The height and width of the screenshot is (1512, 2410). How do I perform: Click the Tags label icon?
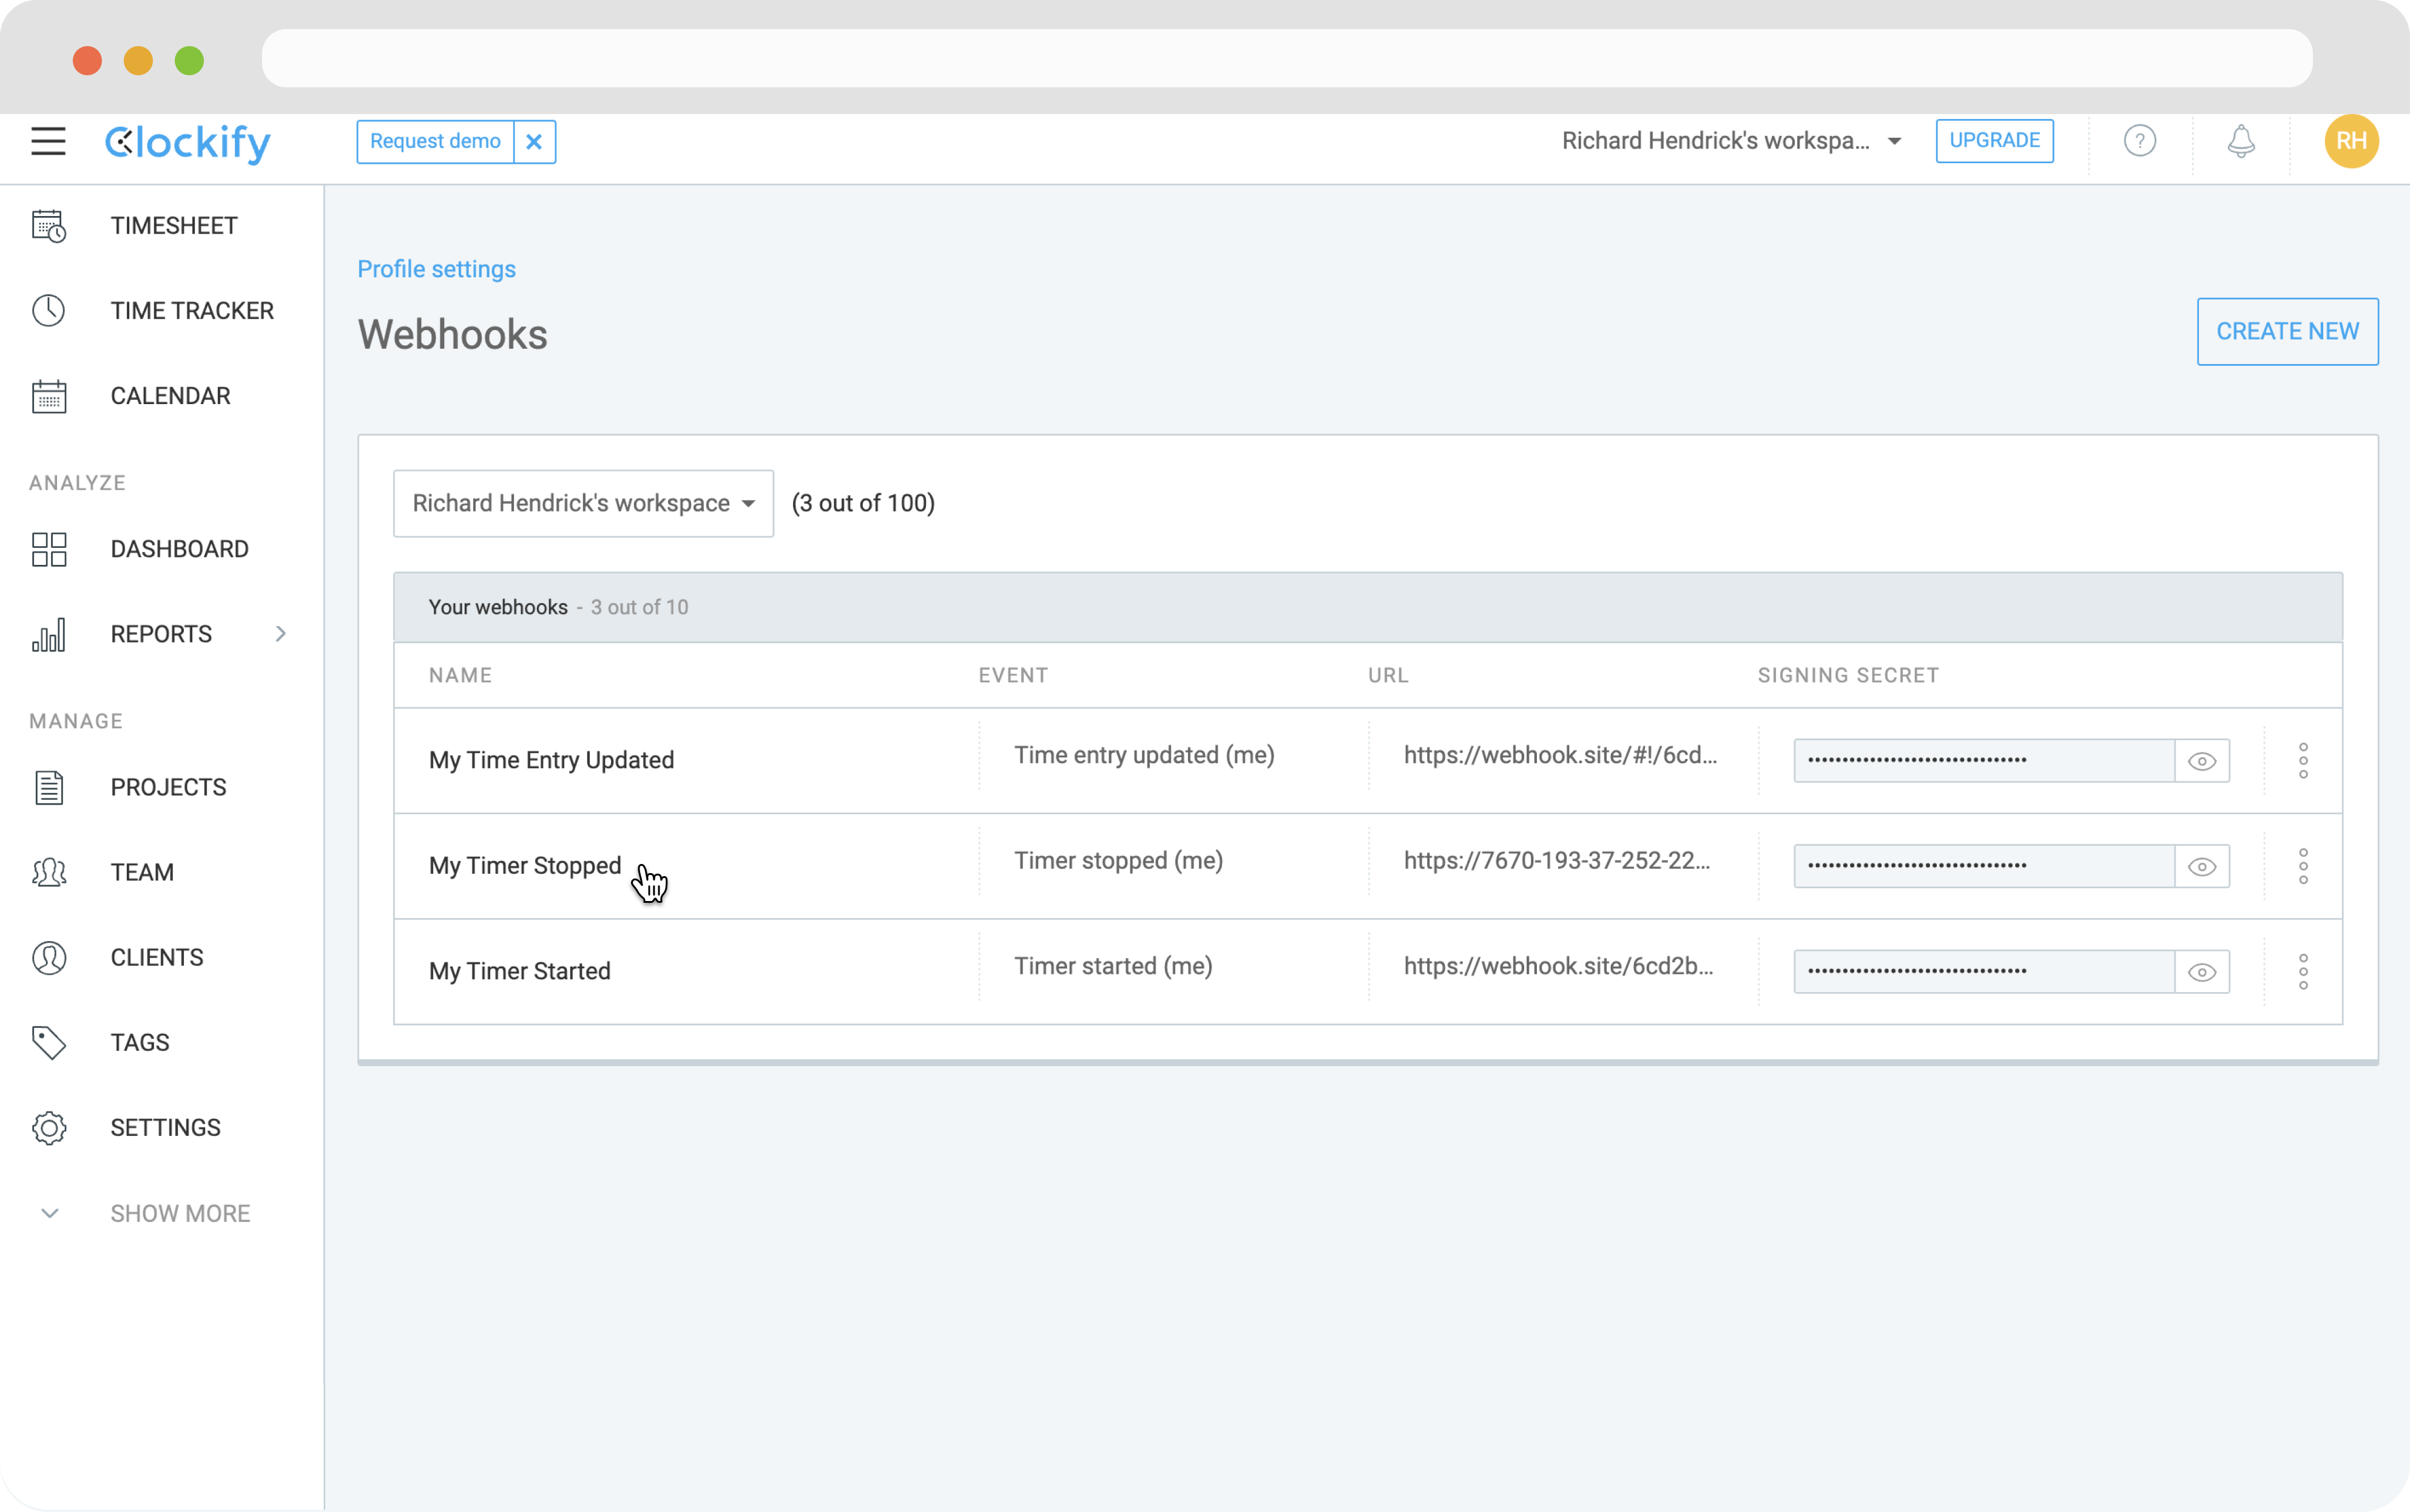(49, 1042)
